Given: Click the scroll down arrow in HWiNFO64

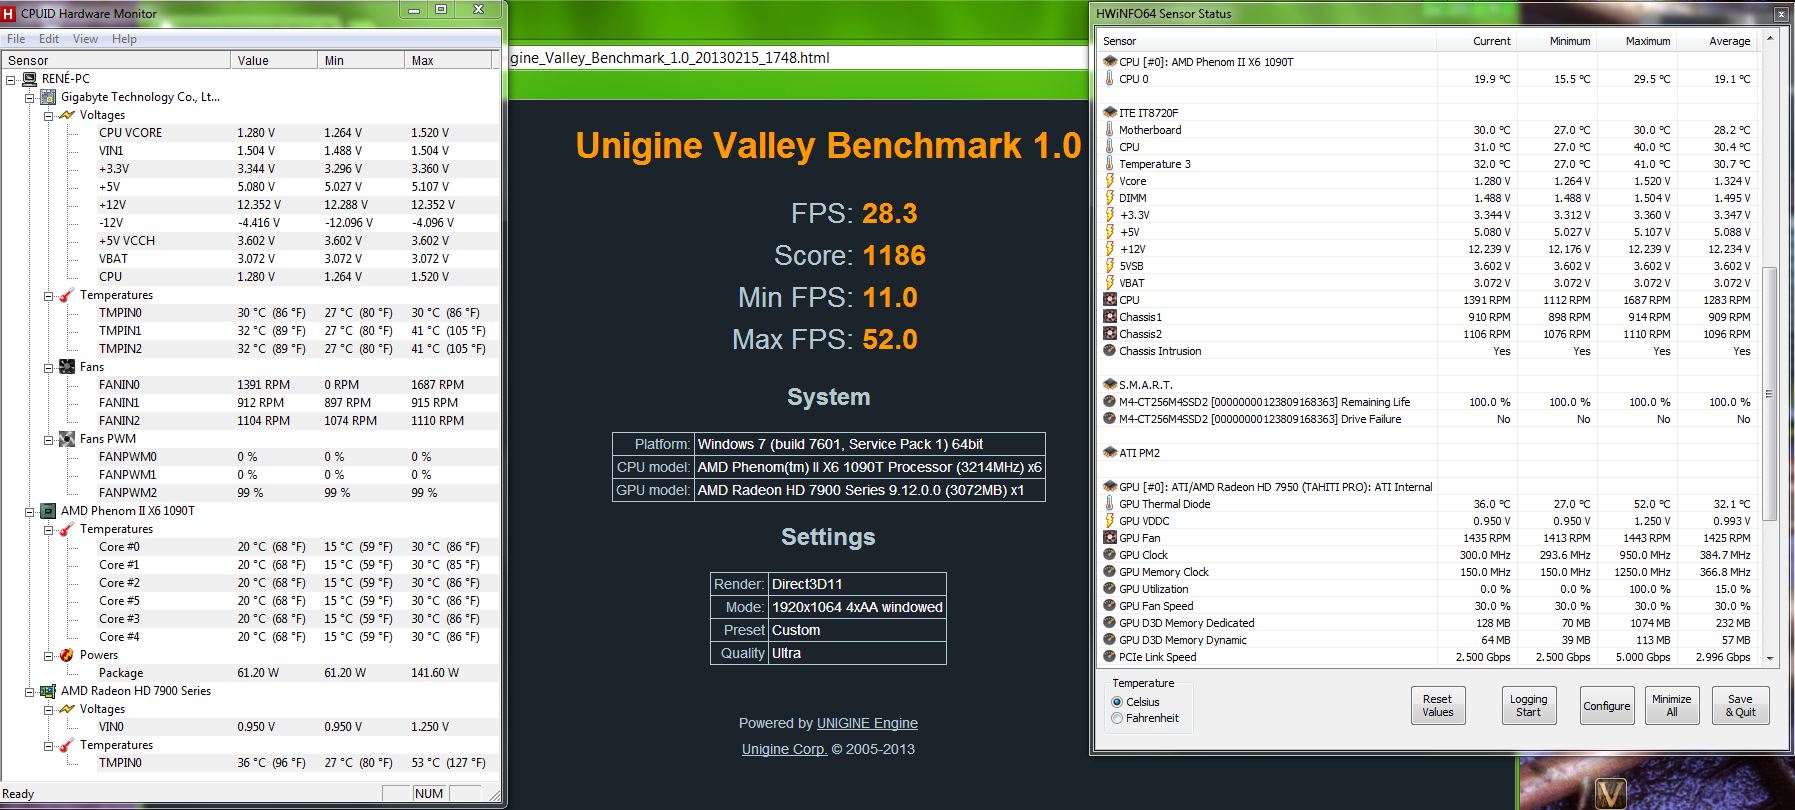Looking at the screenshot, I should [1769, 658].
